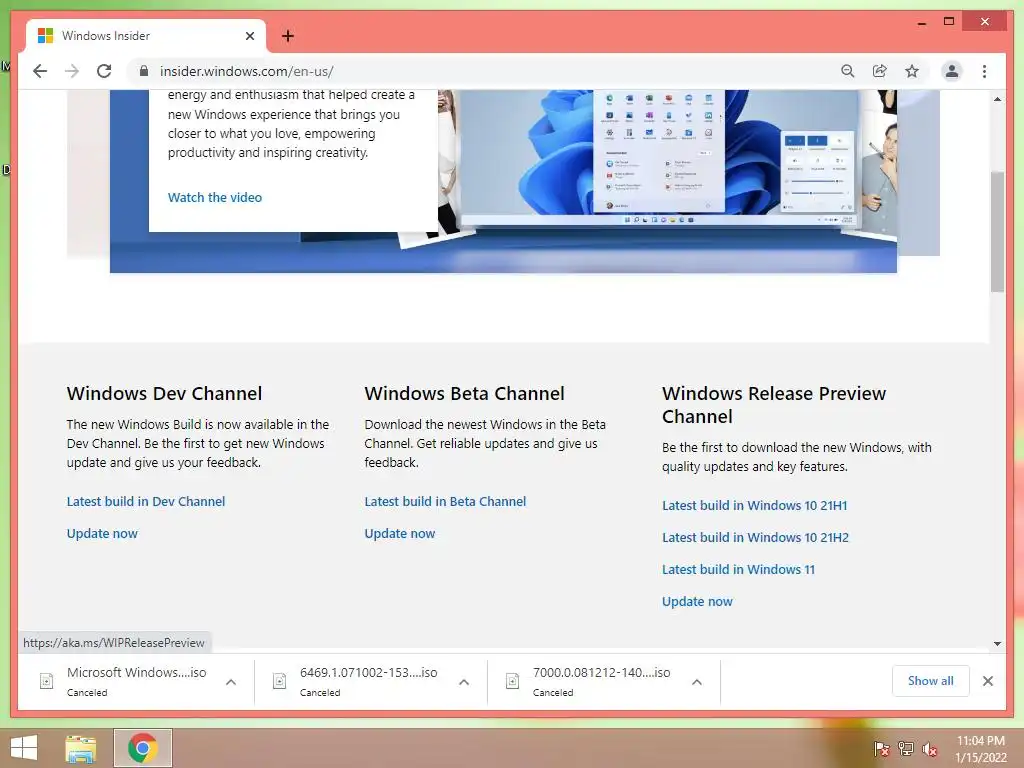1024x768 pixels.
Task: Follow the Watch the video link
Action: [215, 197]
